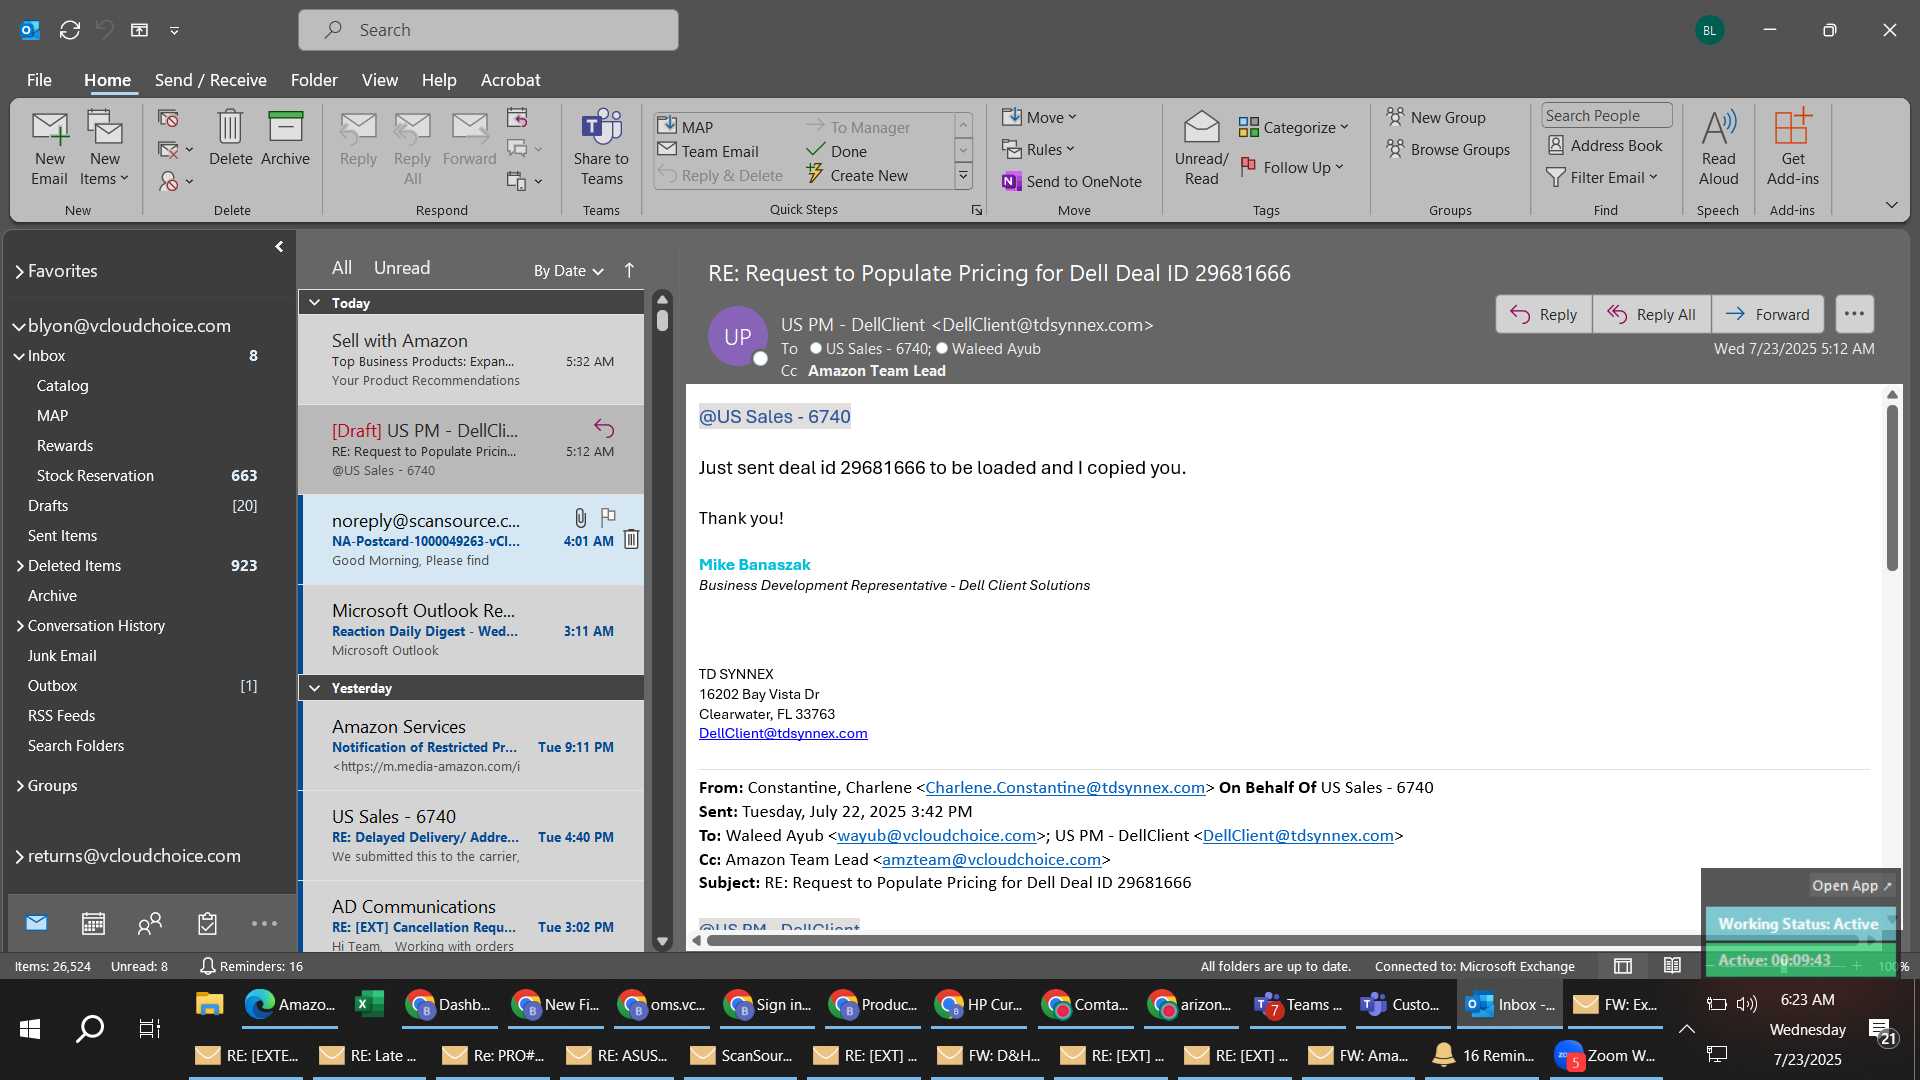Expand the returns@vcloudchoice.com account
1920x1080 pixels.
pos(19,856)
